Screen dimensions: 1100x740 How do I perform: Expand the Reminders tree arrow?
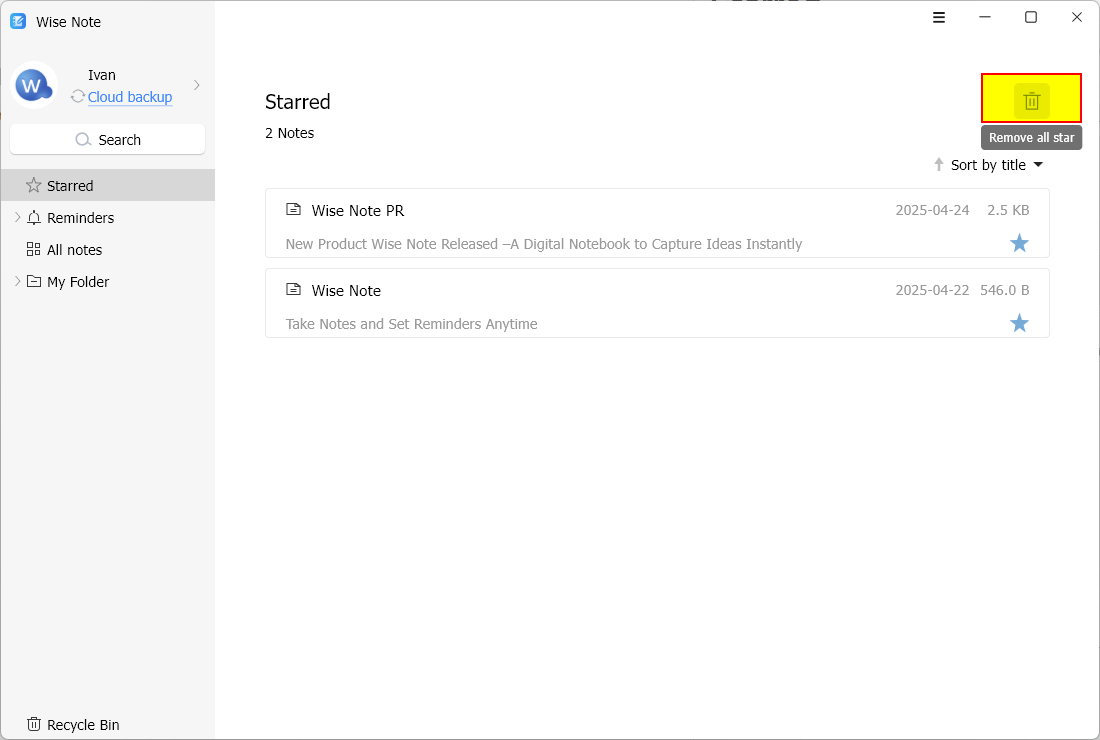tap(17, 217)
